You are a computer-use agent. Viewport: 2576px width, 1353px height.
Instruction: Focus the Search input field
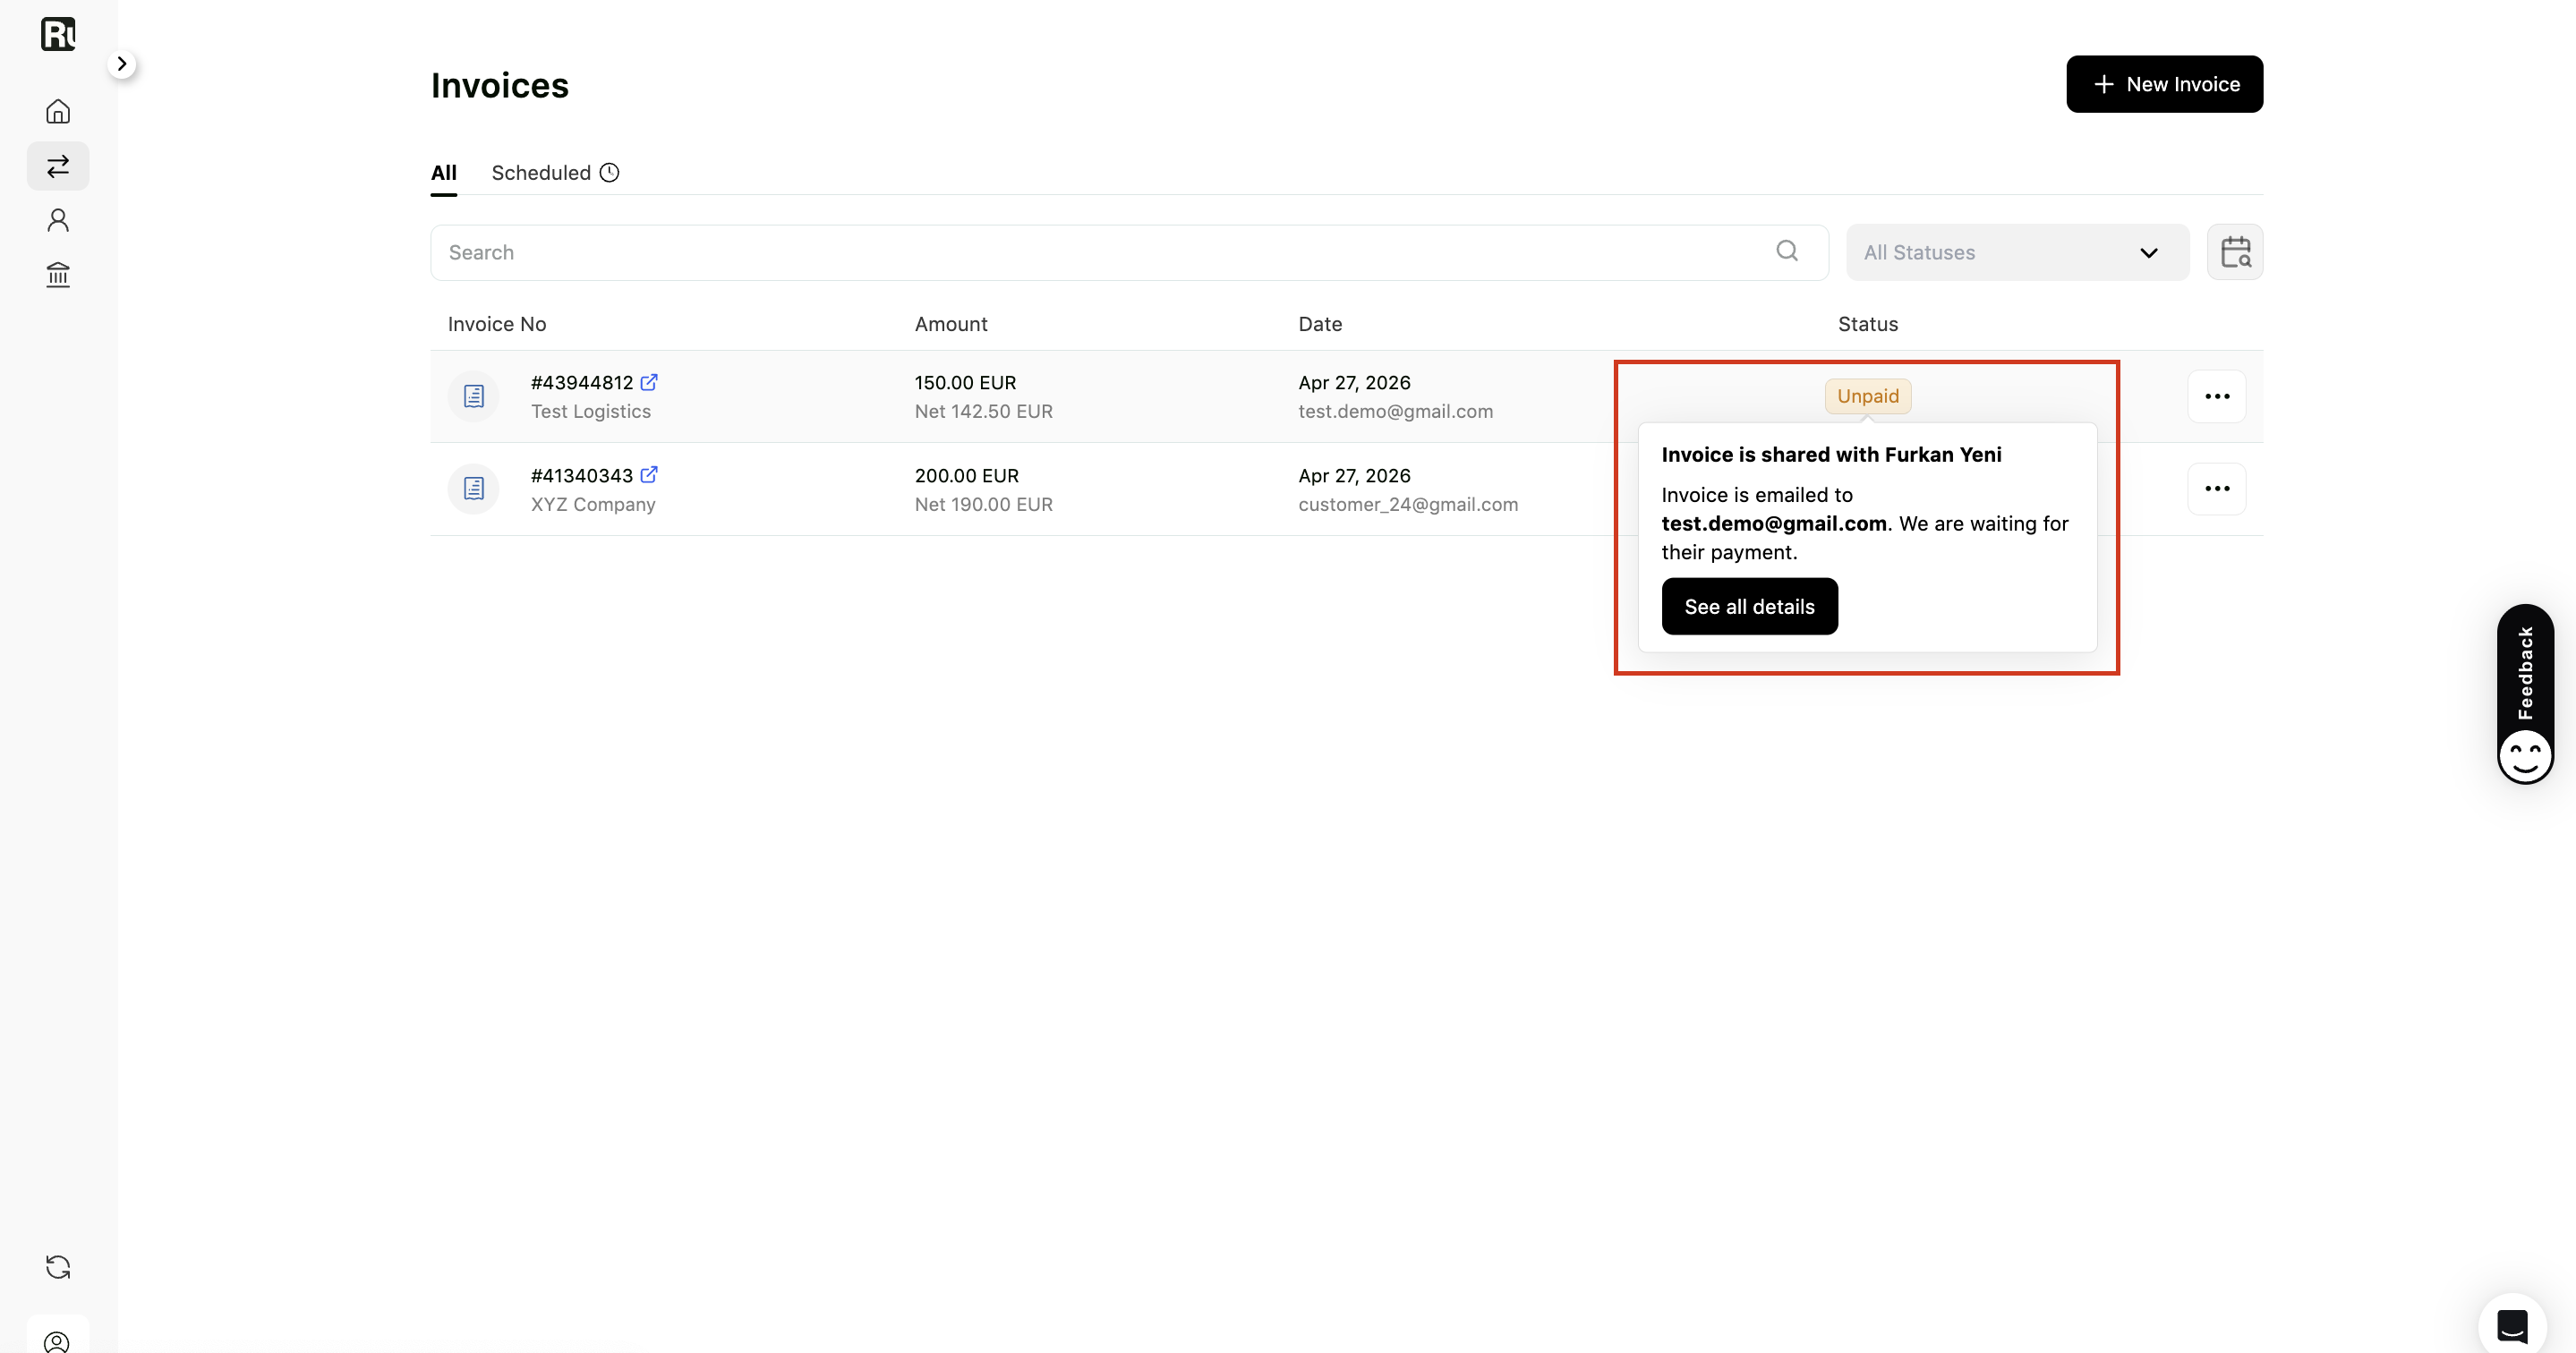(x=1129, y=252)
